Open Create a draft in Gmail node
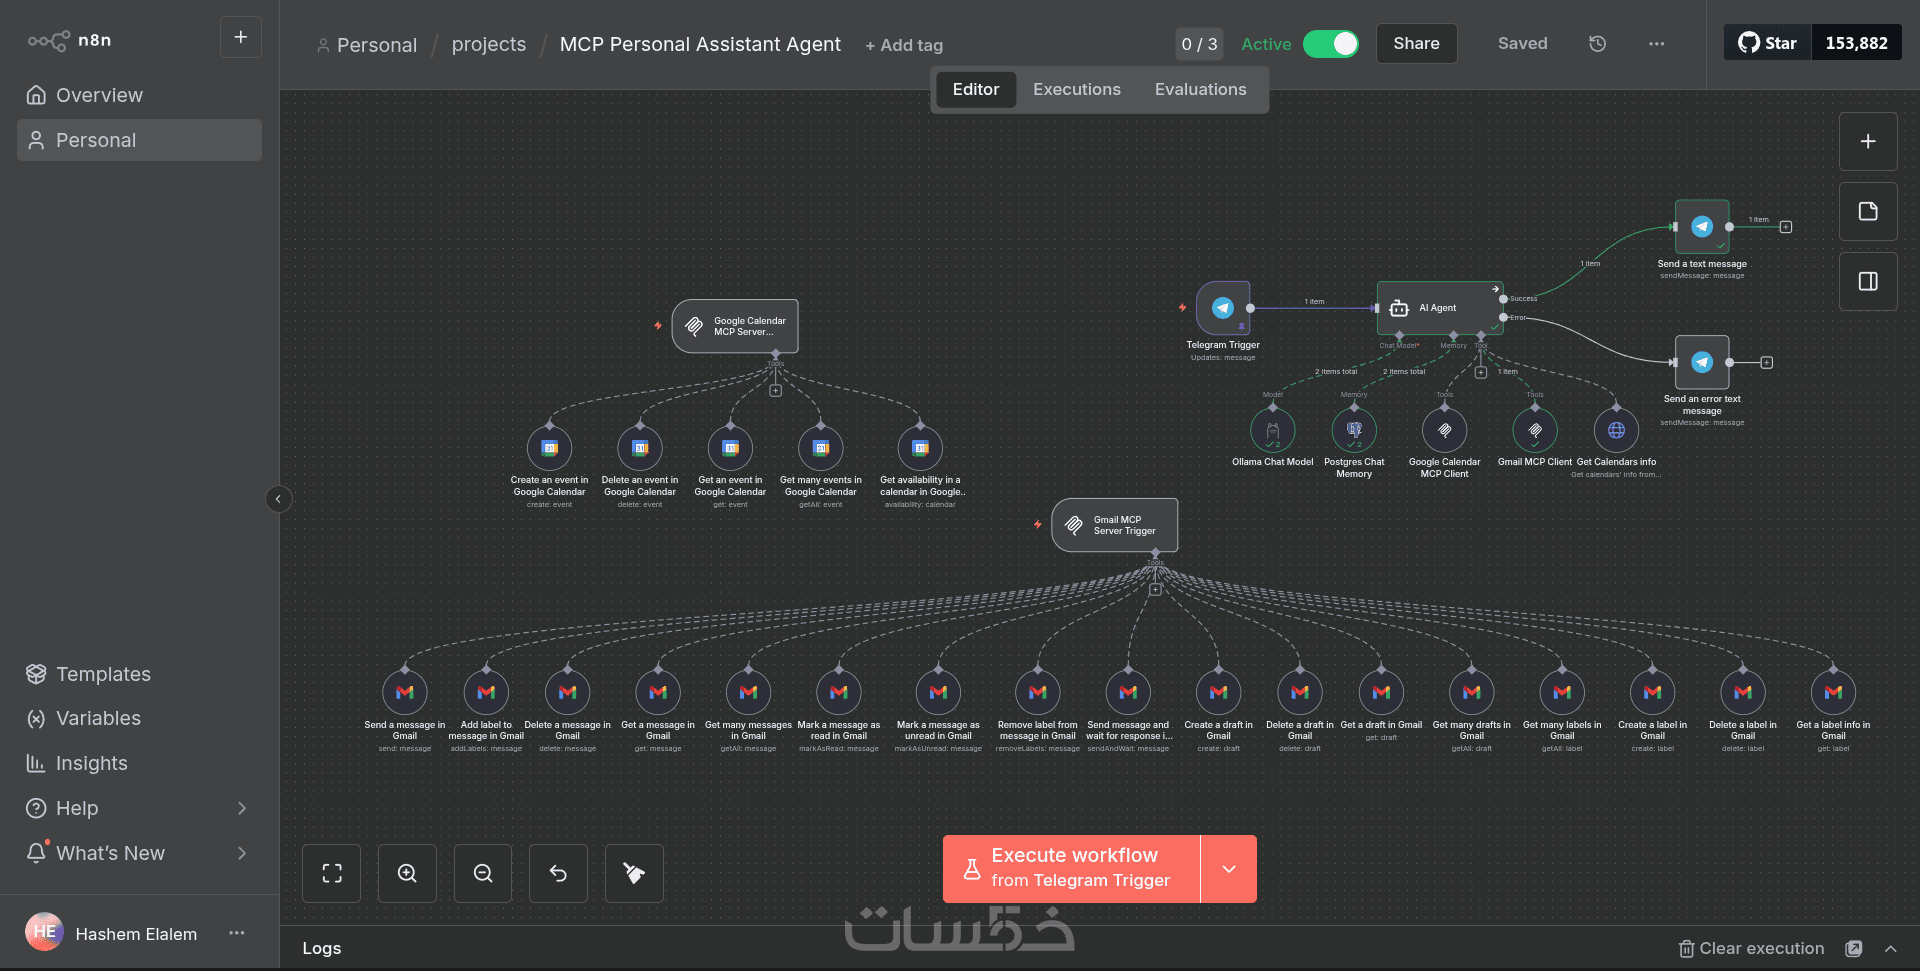1920x971 pixels. click(x=1219, y=693)
